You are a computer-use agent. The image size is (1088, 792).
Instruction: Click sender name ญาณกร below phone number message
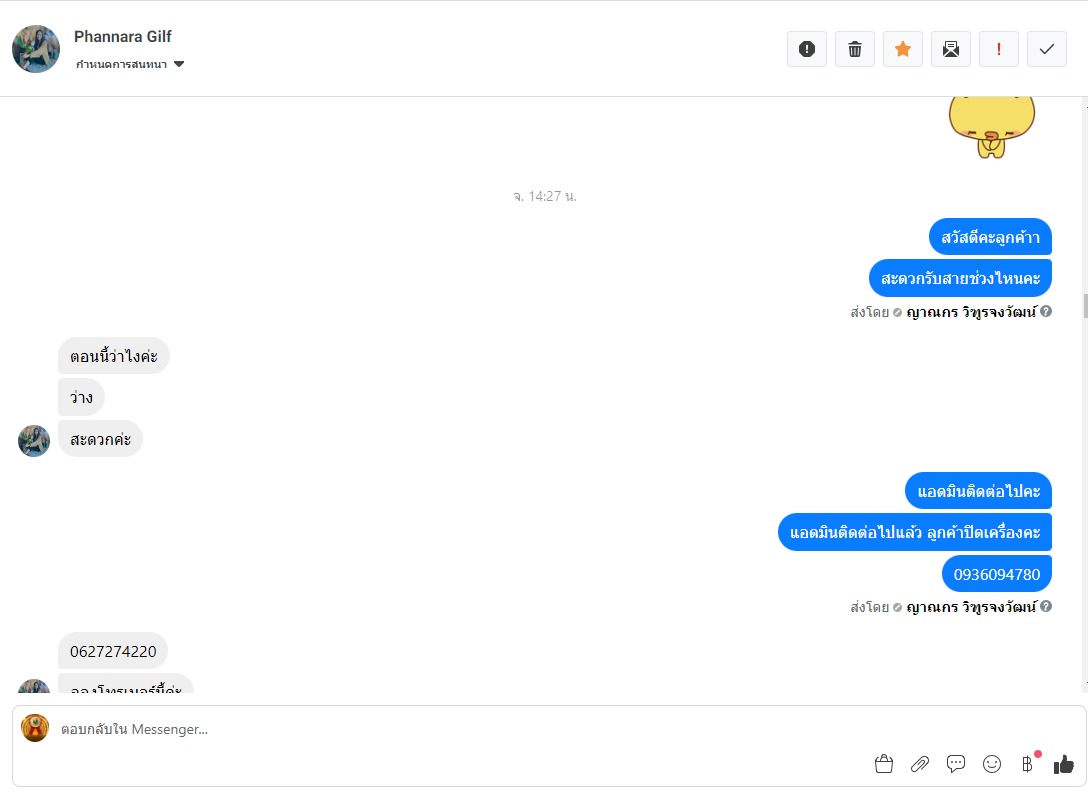click(971, 607)
